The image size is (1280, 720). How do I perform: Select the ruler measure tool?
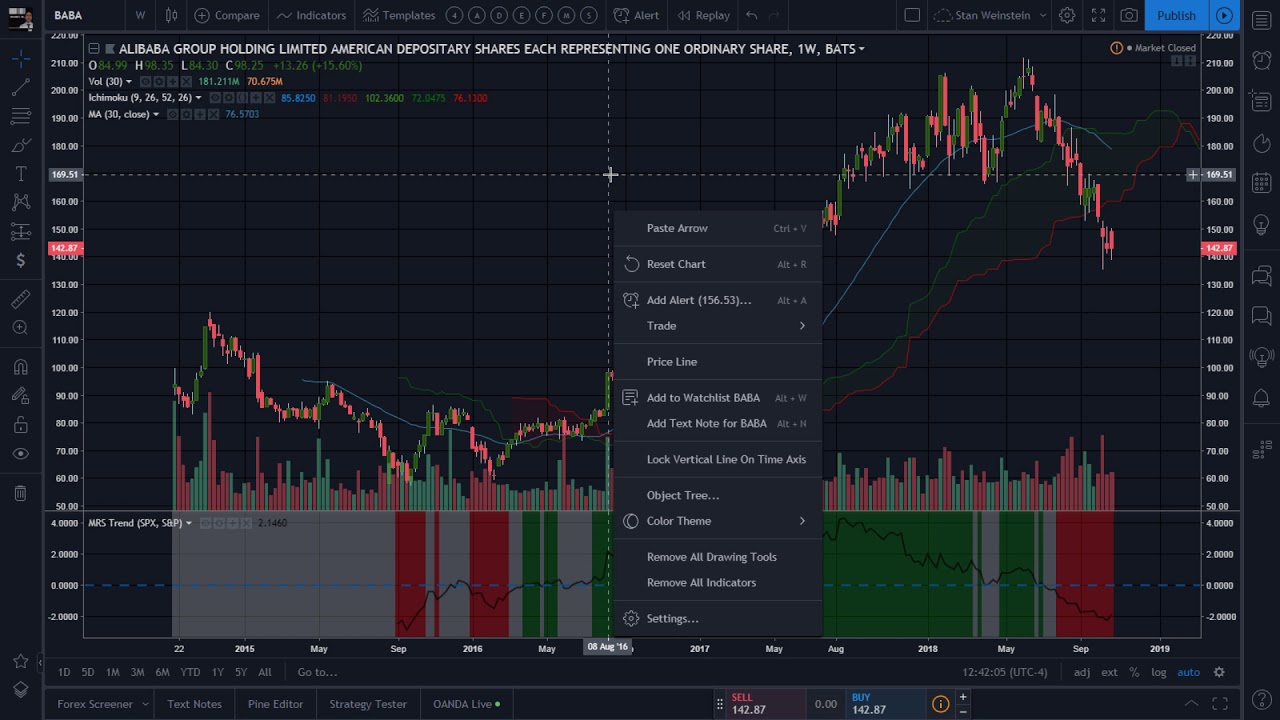point(20,299)
